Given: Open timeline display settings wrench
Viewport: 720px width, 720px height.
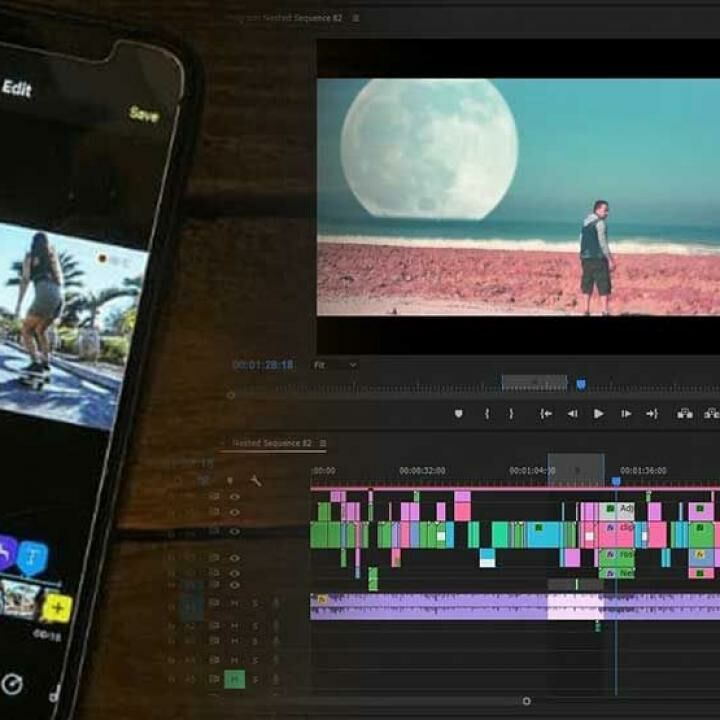Looking at the screenshot, I should point(256,481).
